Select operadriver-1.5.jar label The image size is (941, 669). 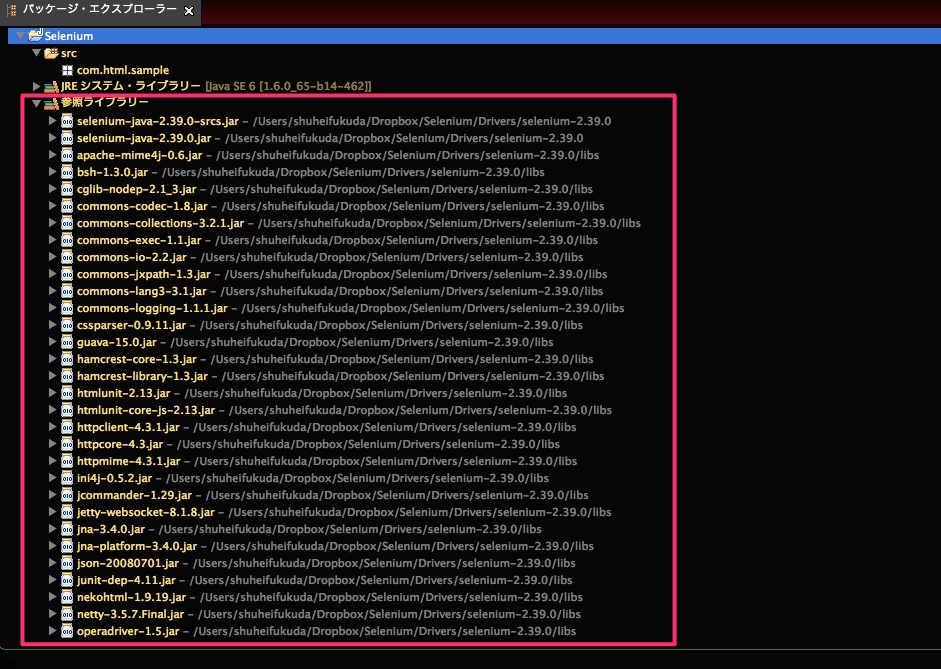click(x=128, y=631)
